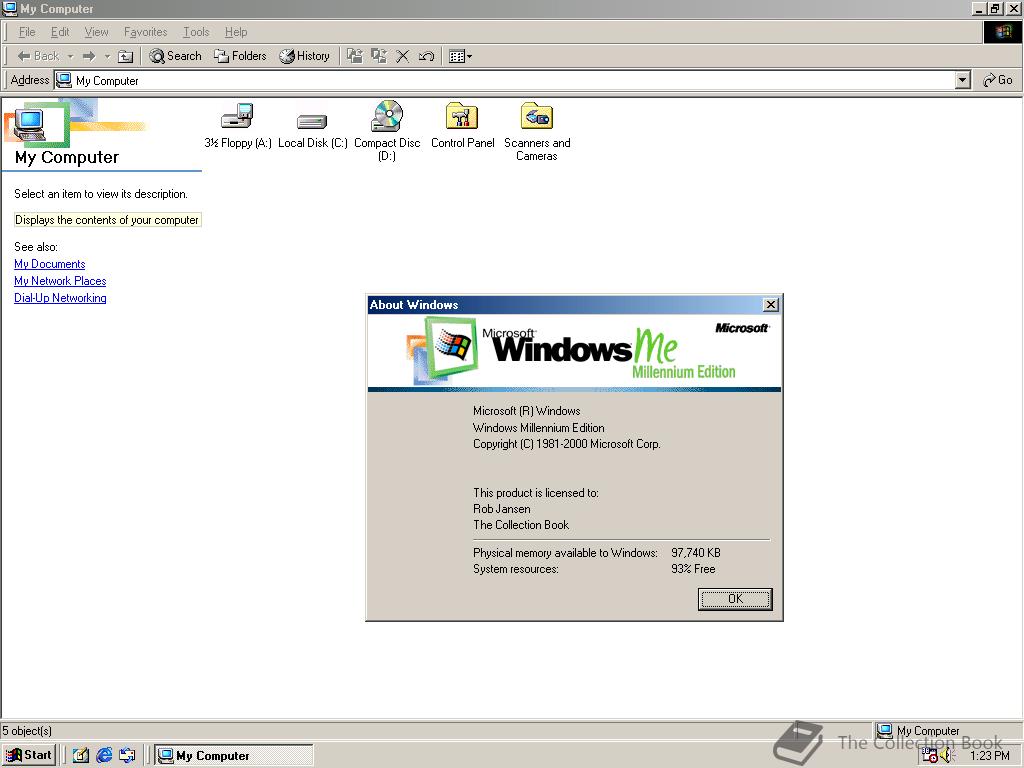Open the My Documents link
The image size is (1024, 768).
point(50,264)
